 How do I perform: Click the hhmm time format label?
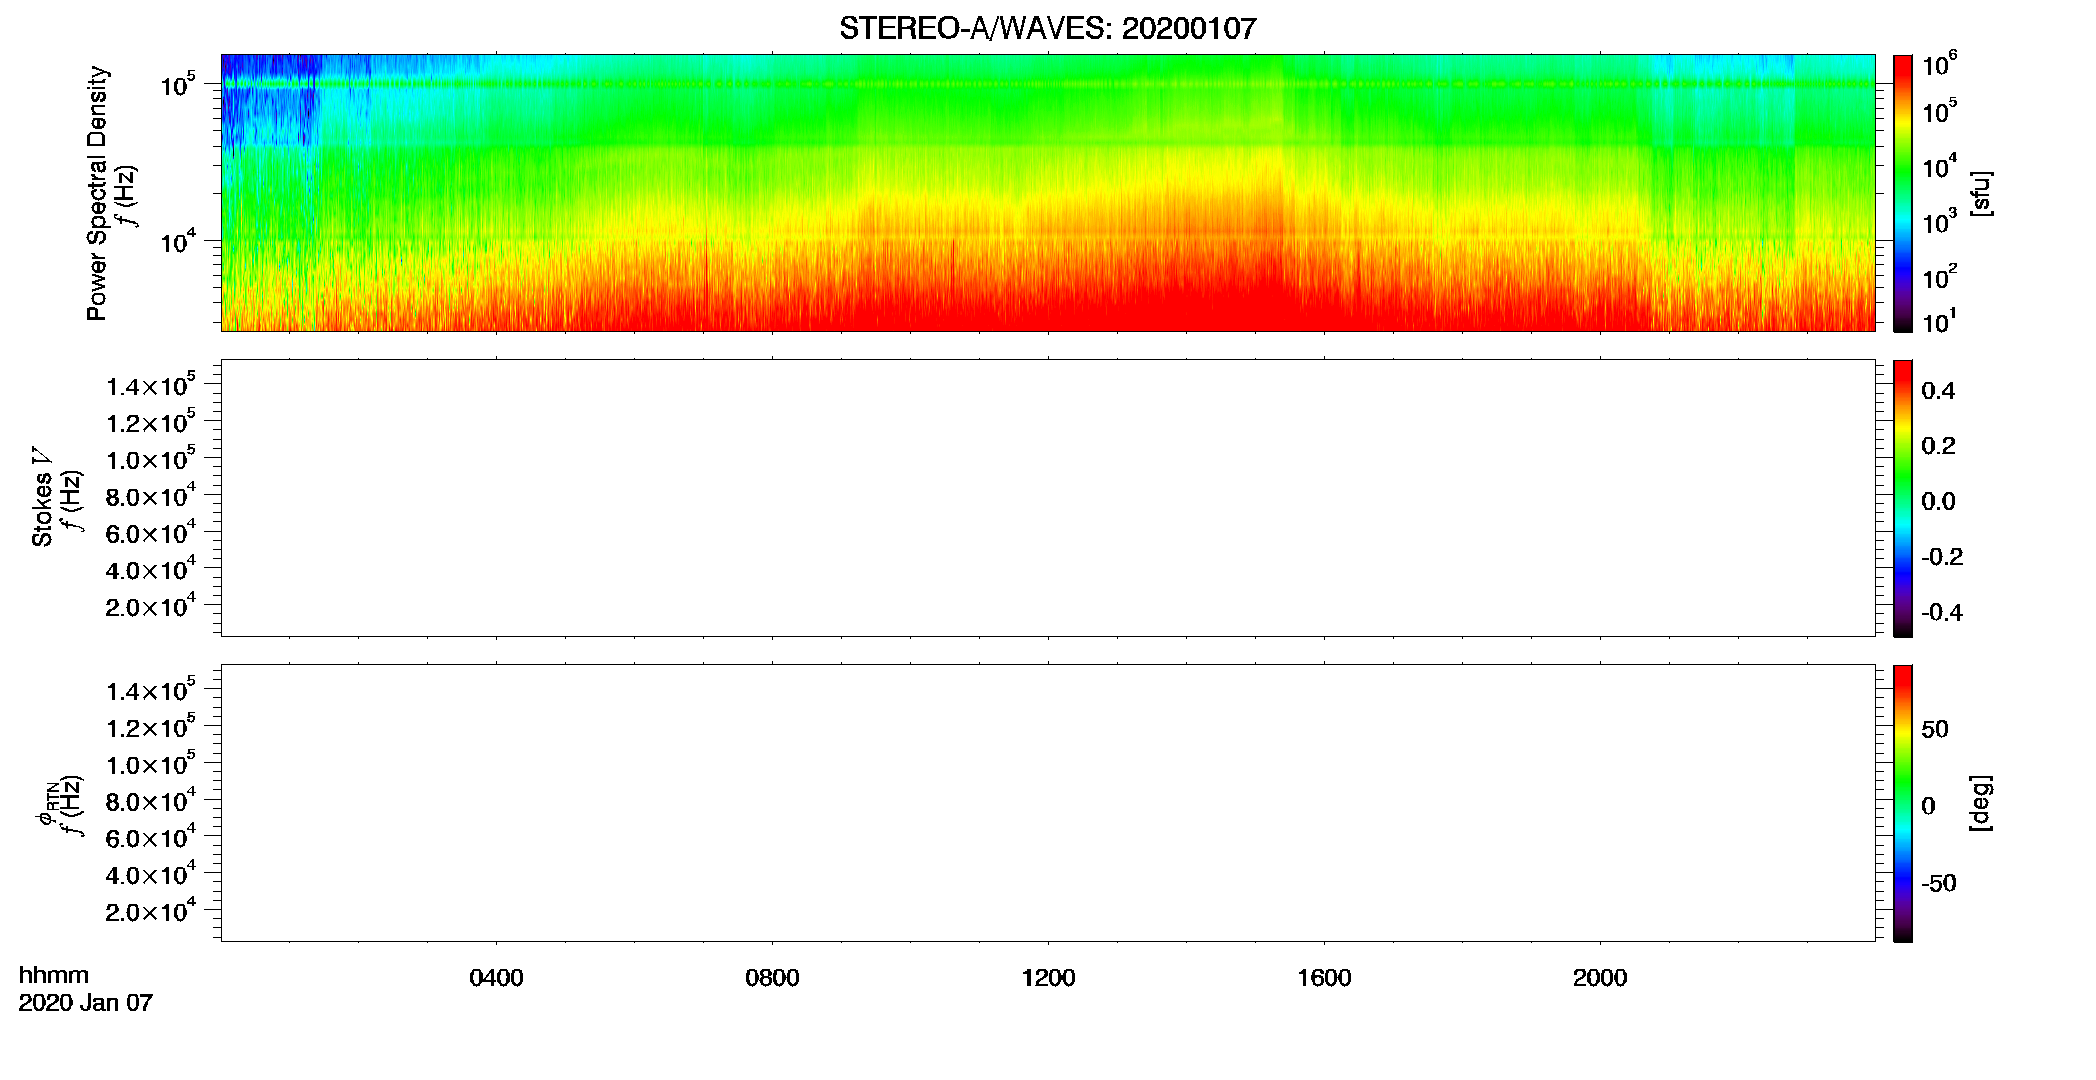54,975
